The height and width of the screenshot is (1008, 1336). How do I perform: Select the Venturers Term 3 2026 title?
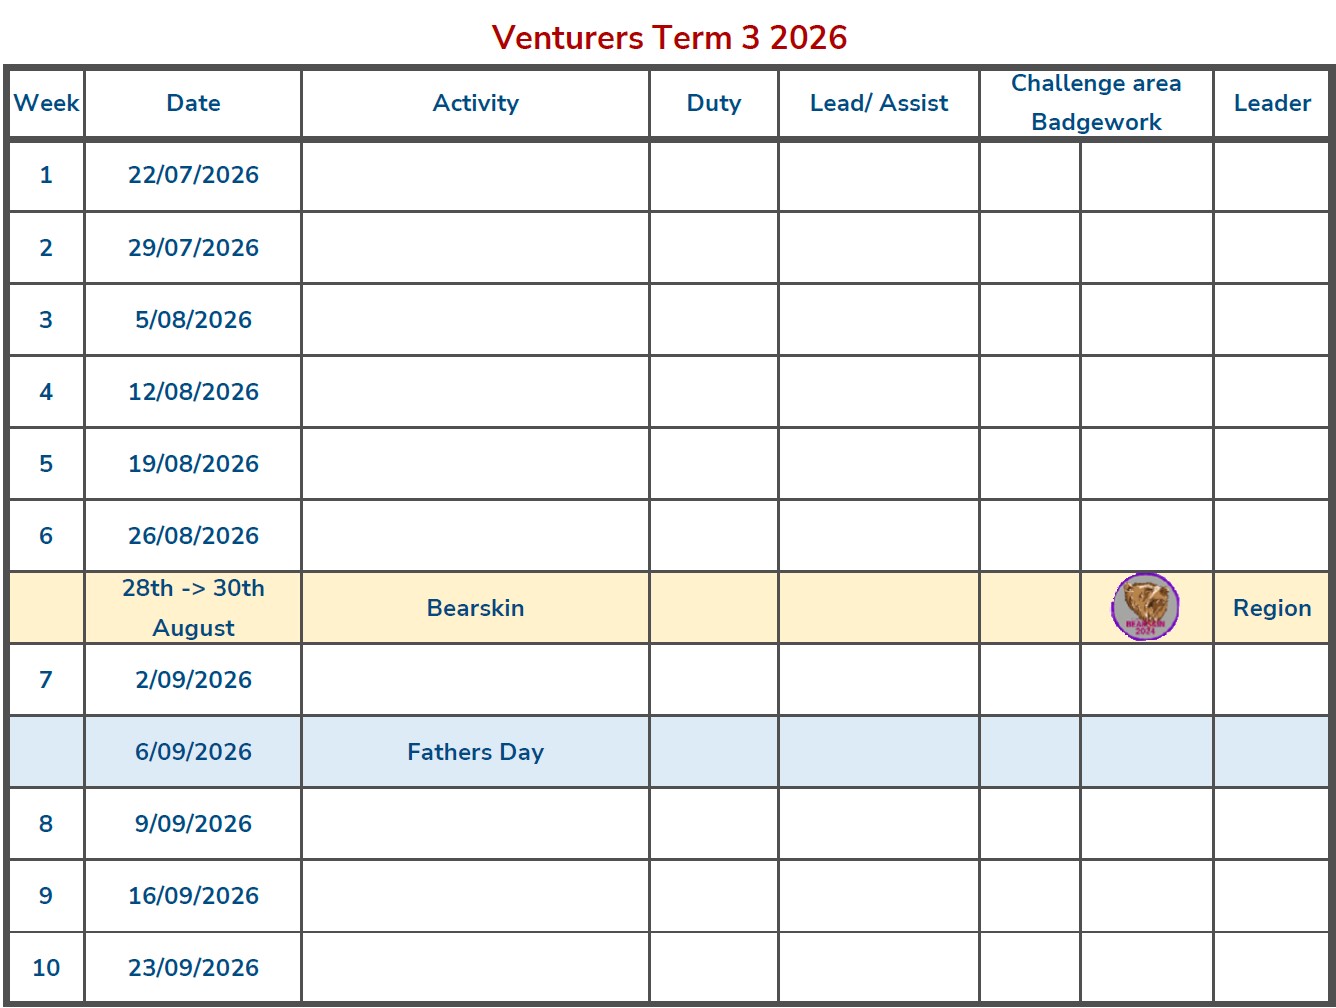[669, 37]
